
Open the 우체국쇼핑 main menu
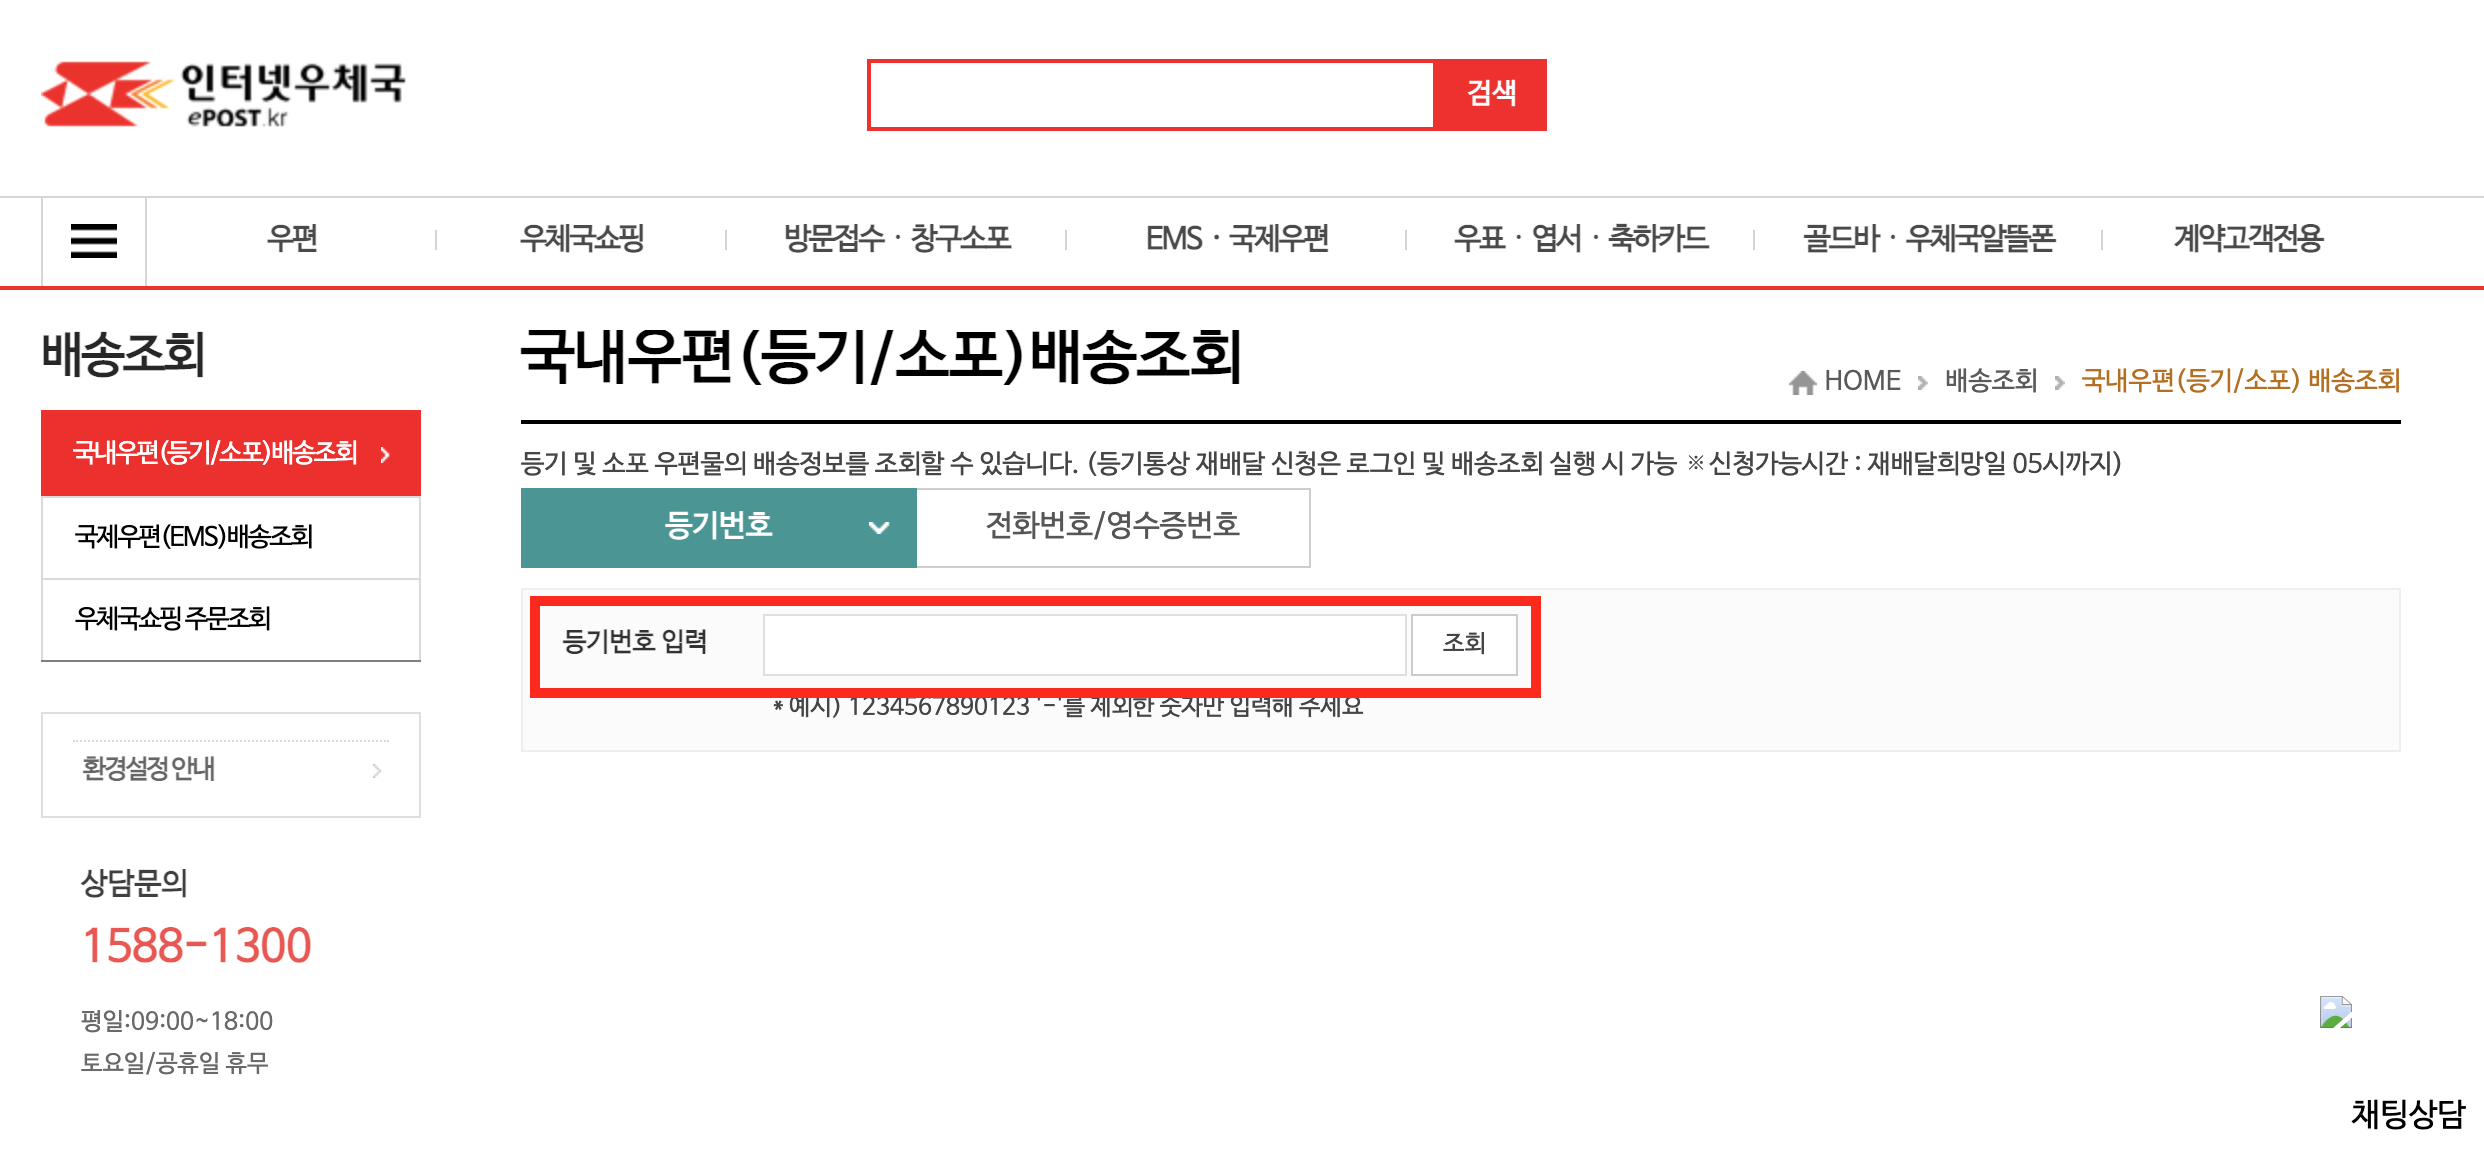[x=582, y=239]
